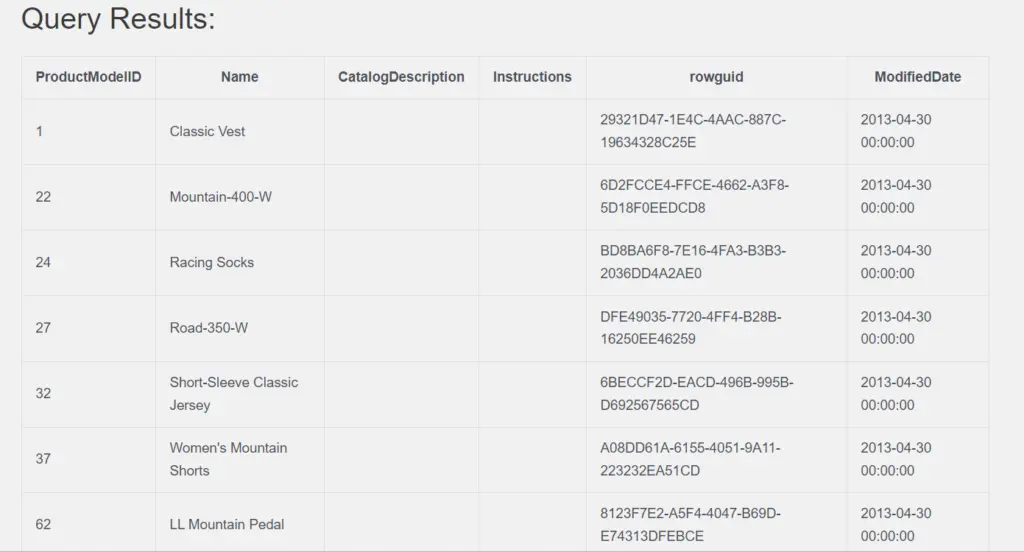Screen dimensions: 1024x552
Task: Click the ProductModelID column header
Action: point(88,77)
